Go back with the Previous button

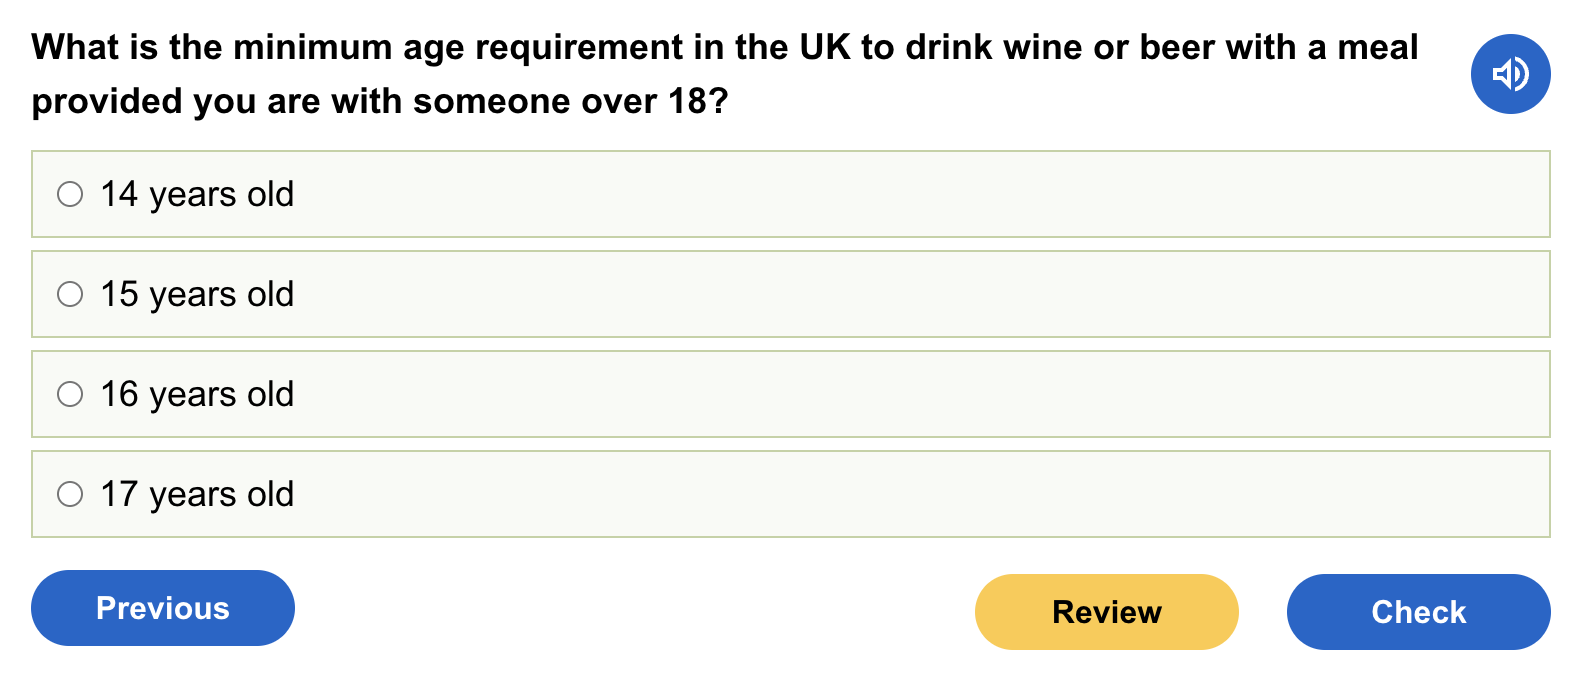[x=163, y=608]
